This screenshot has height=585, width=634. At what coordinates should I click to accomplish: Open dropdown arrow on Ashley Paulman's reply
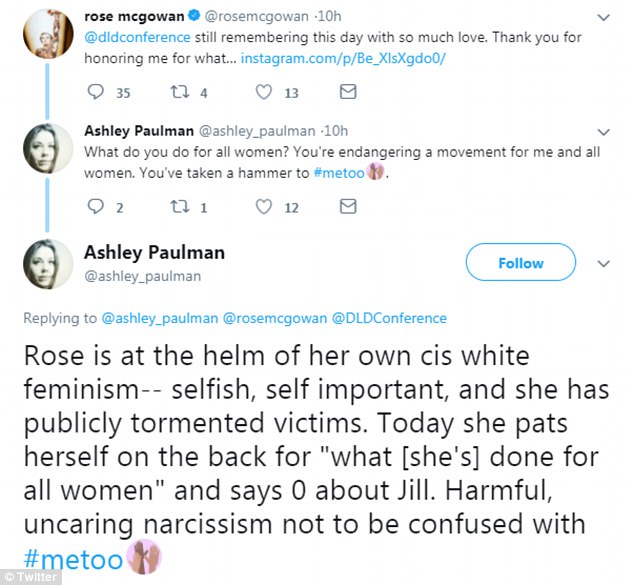(x=603, y=131)
